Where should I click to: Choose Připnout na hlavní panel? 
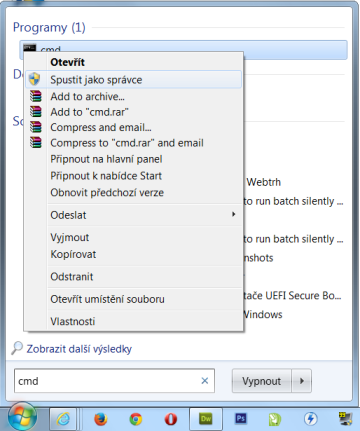pos(133,159)
